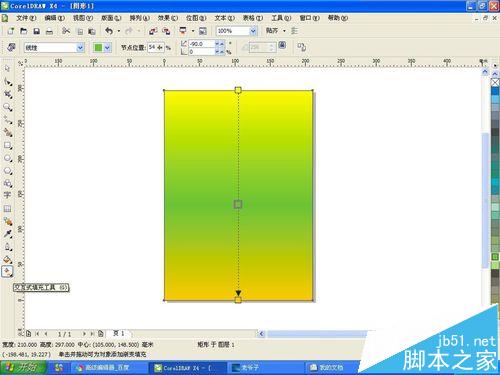The height and width of the screenshot is (375, 500).
Task: Select the Smart Fill tool
Action: (x=8, y=133)
